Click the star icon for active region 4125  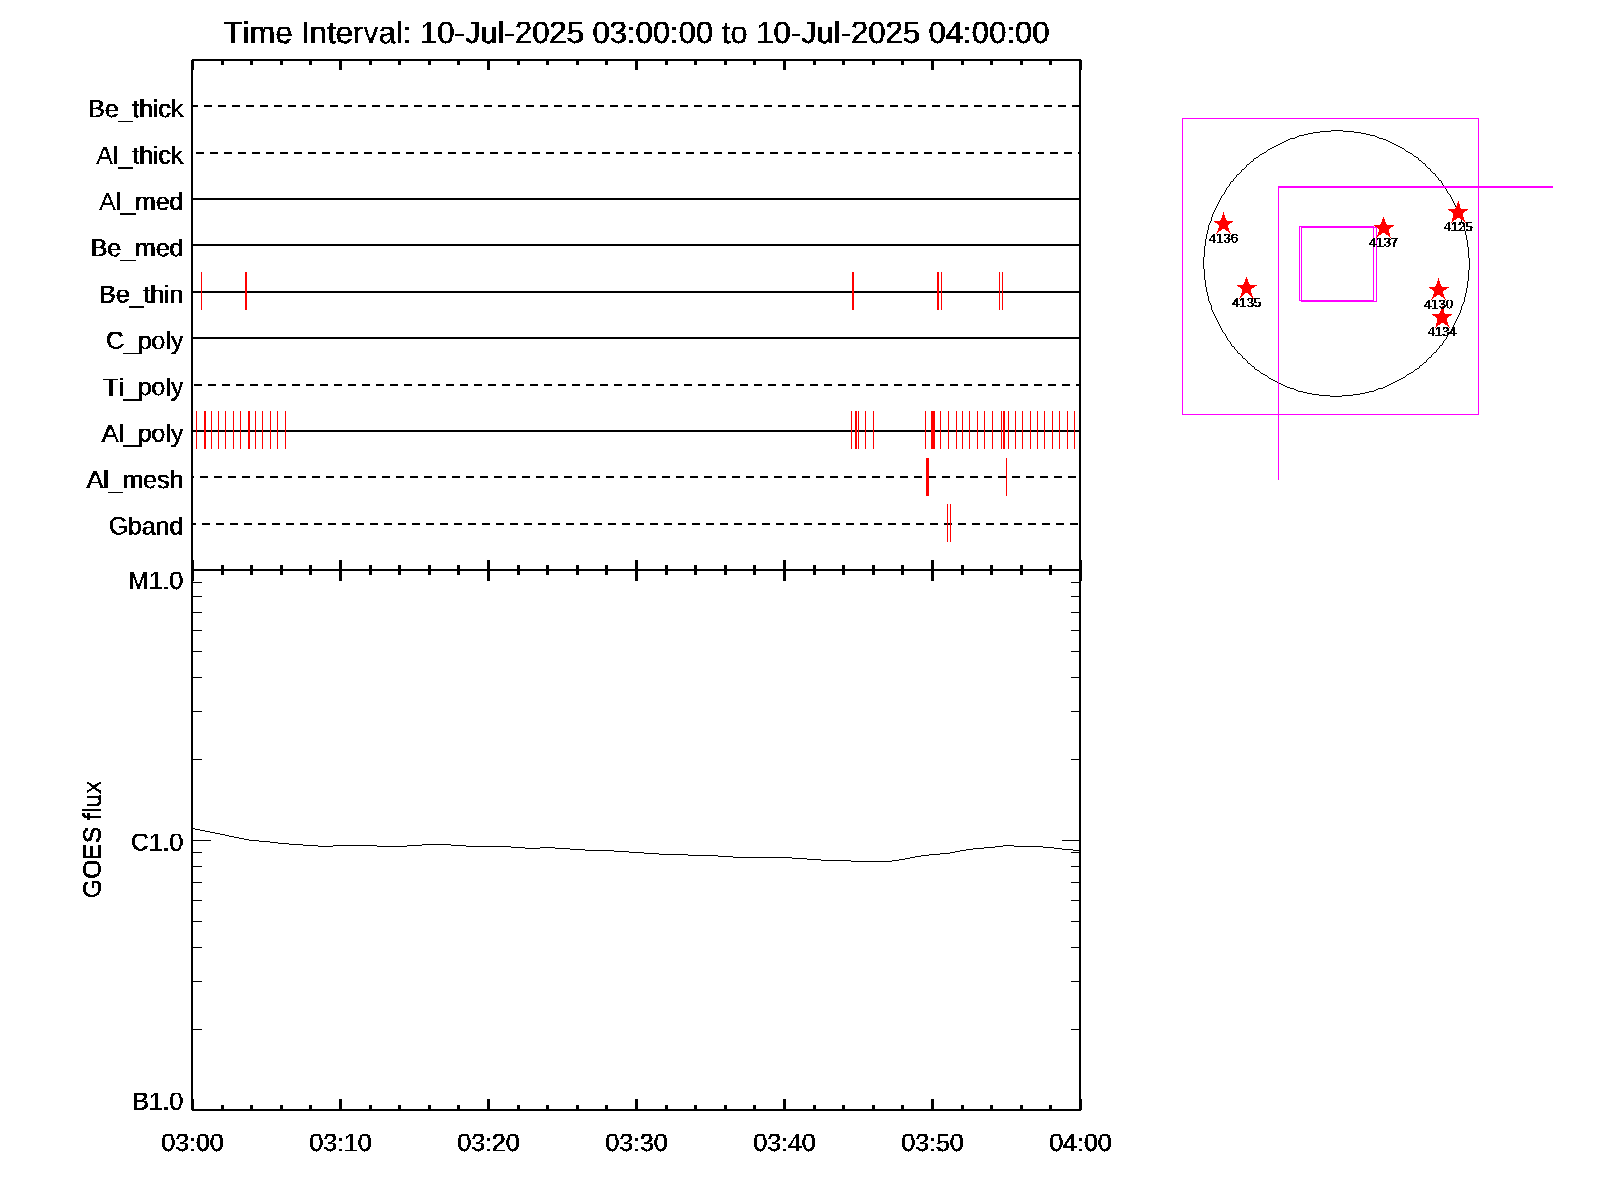1458,212
